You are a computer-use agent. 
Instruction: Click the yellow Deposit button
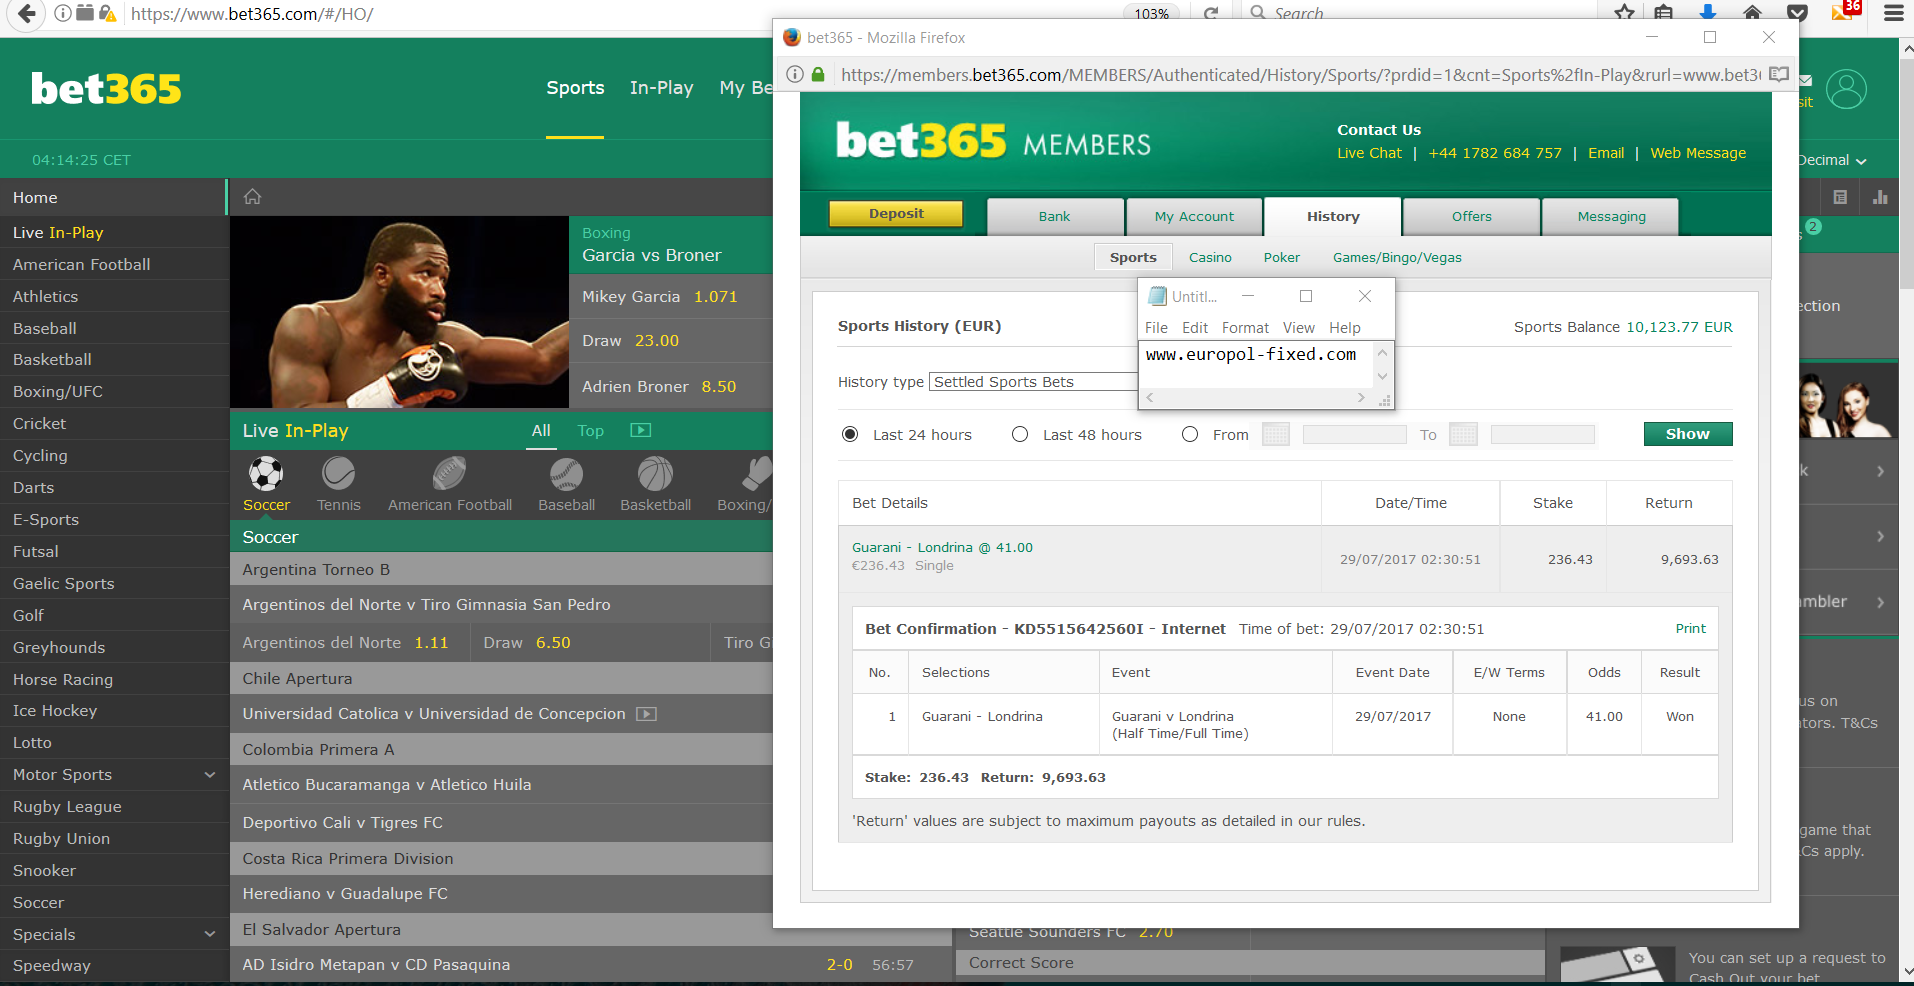coord(896,214)
